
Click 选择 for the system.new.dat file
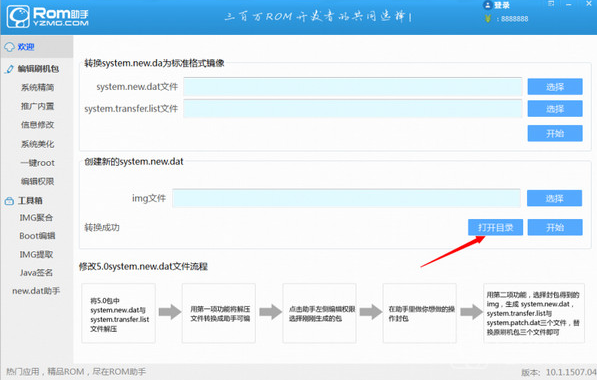555,87
